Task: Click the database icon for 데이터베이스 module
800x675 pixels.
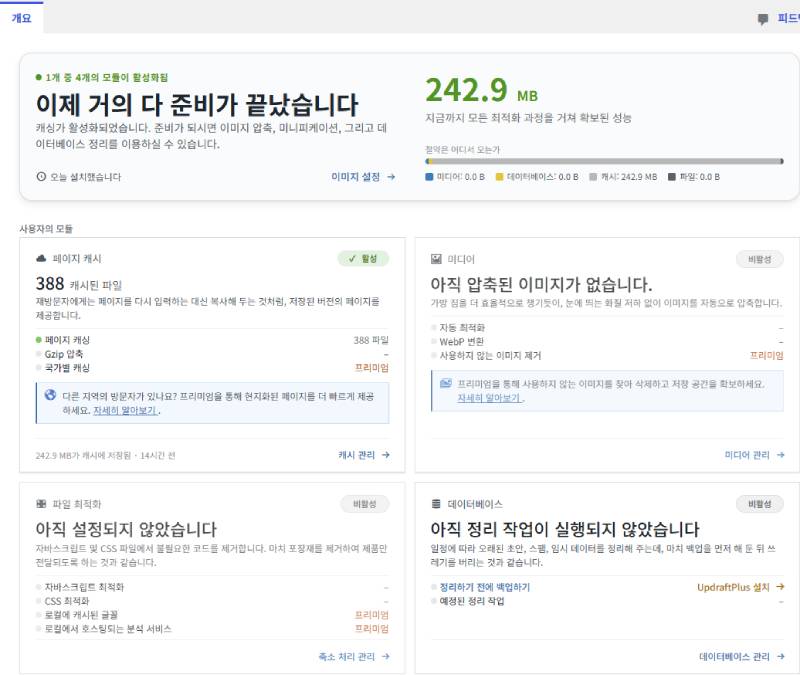Action: [436, 504]
